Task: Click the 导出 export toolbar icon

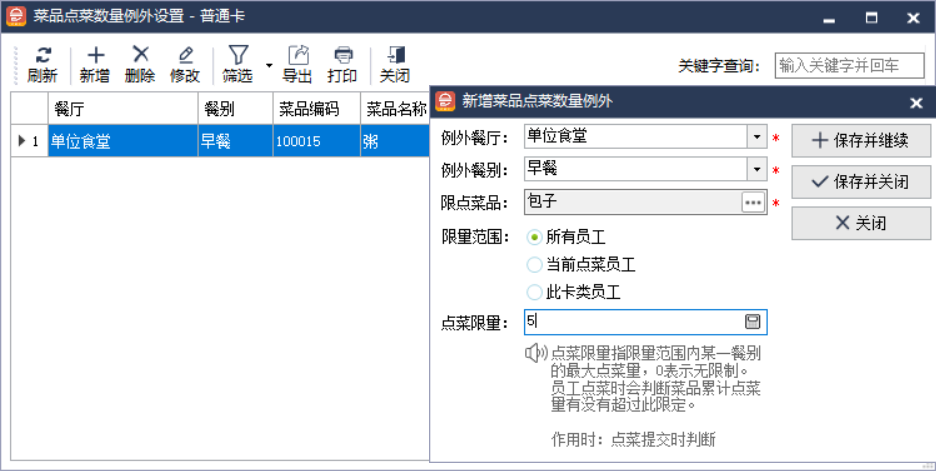Action: 298,55
